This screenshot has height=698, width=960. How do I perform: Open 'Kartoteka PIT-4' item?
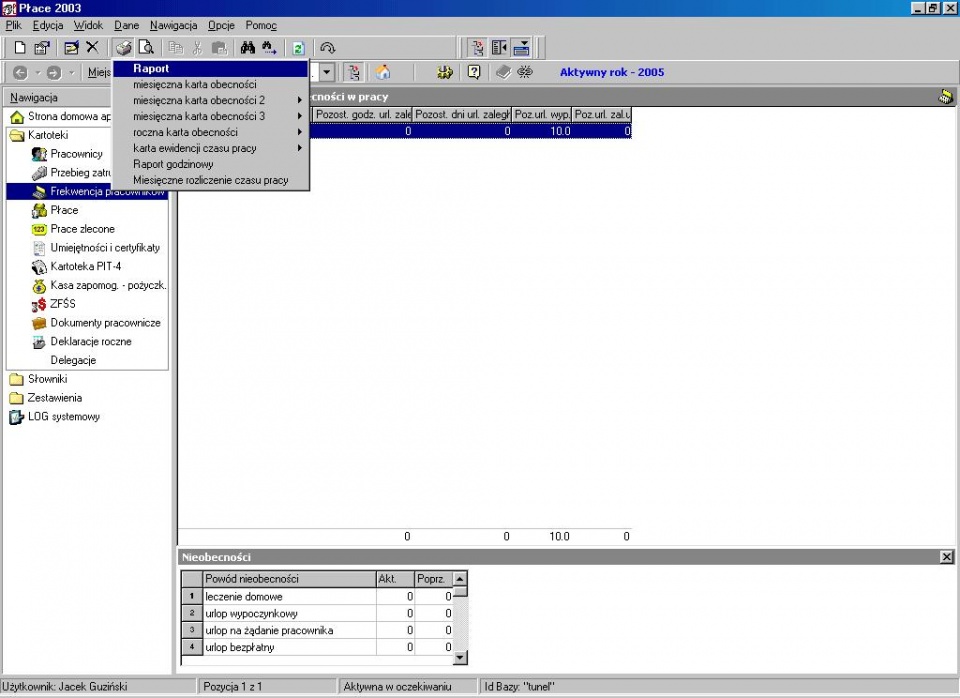tap(77, 267)
